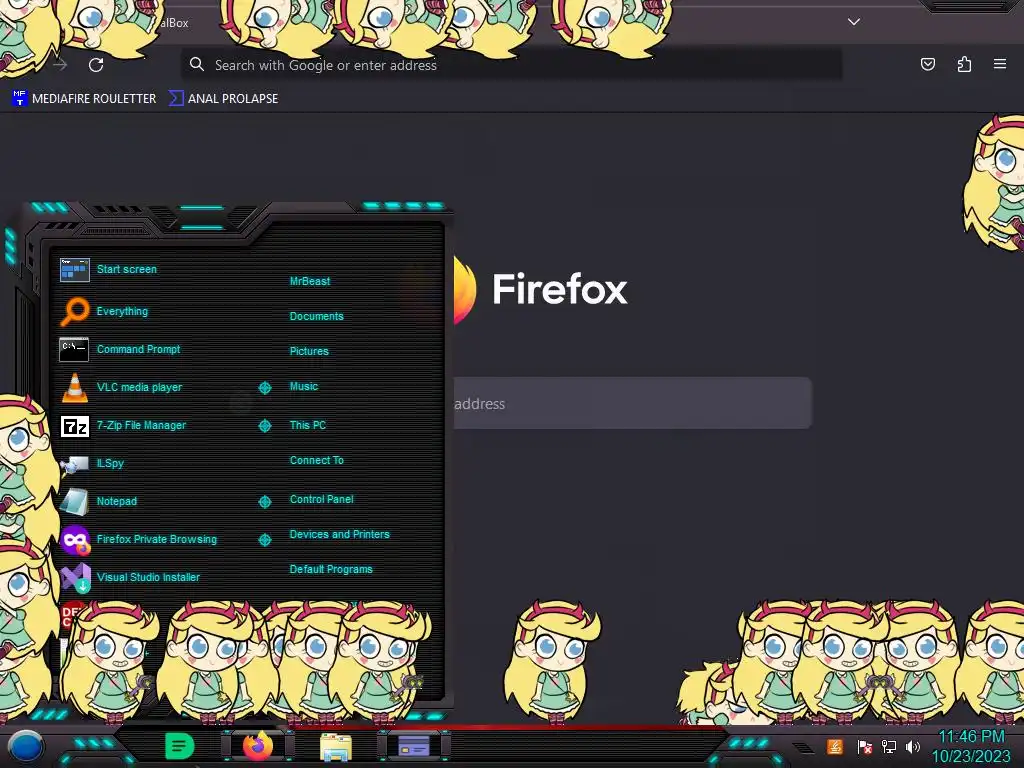Open the Pictures library link
The image size is (1024, 768).
point(309,351)
